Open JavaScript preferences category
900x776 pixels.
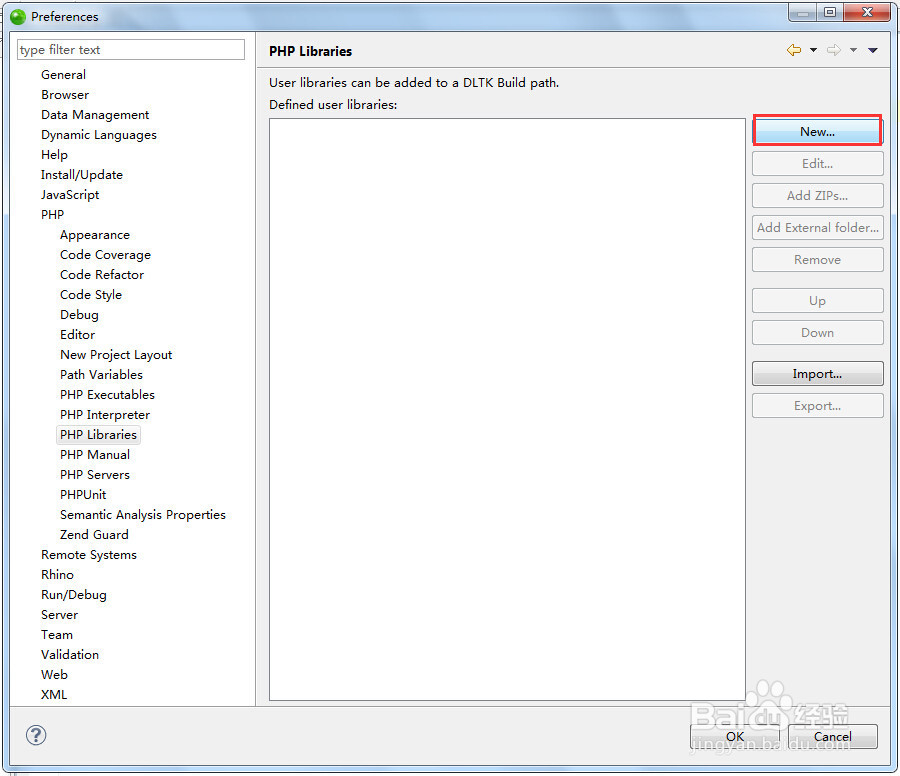pos(69,195)
